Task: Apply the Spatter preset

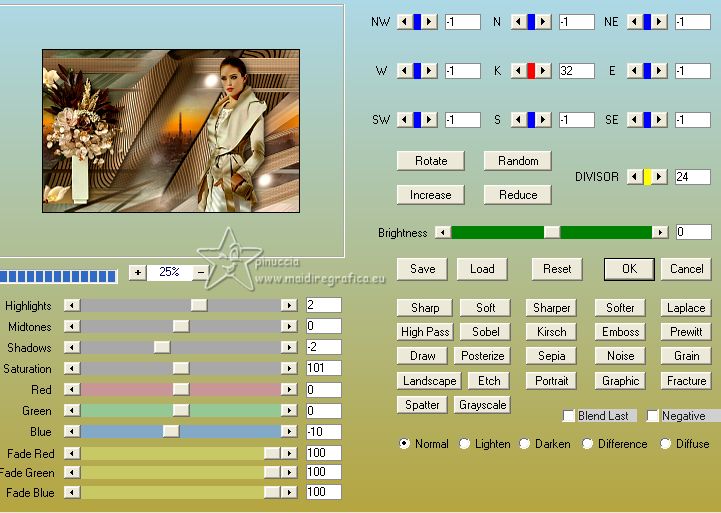Action: (x=422, y=405)
